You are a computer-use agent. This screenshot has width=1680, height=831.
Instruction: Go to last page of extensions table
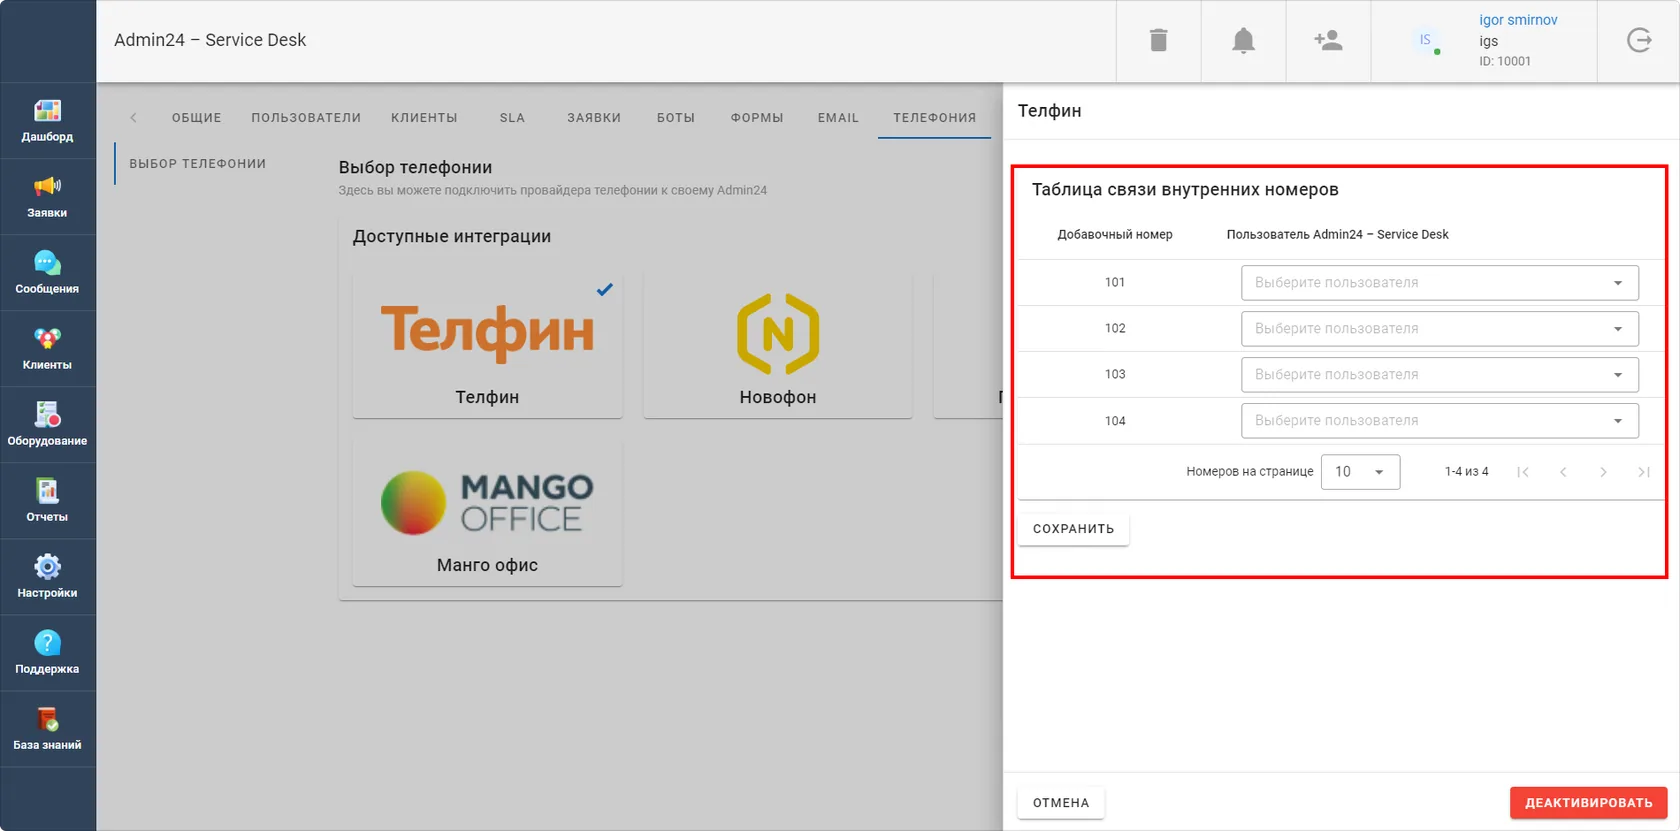point(1643,472)
